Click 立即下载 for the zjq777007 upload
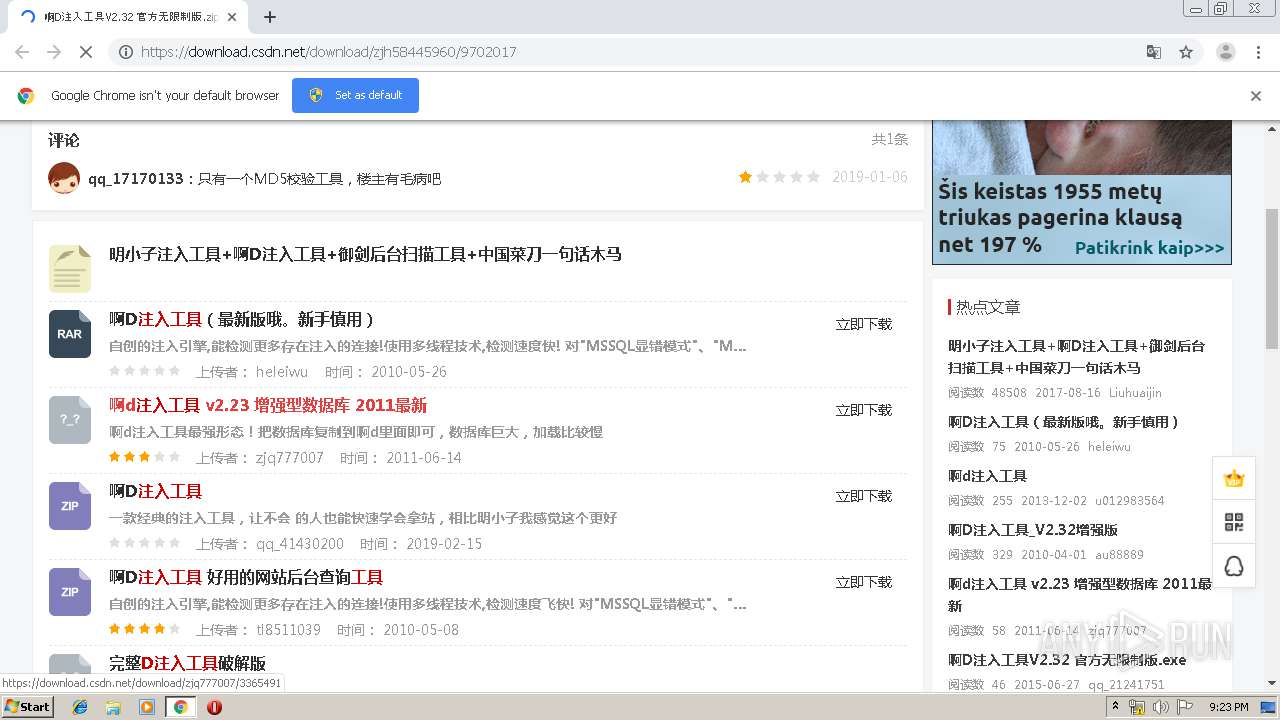The image size is (1280, 720). point(864,410)
